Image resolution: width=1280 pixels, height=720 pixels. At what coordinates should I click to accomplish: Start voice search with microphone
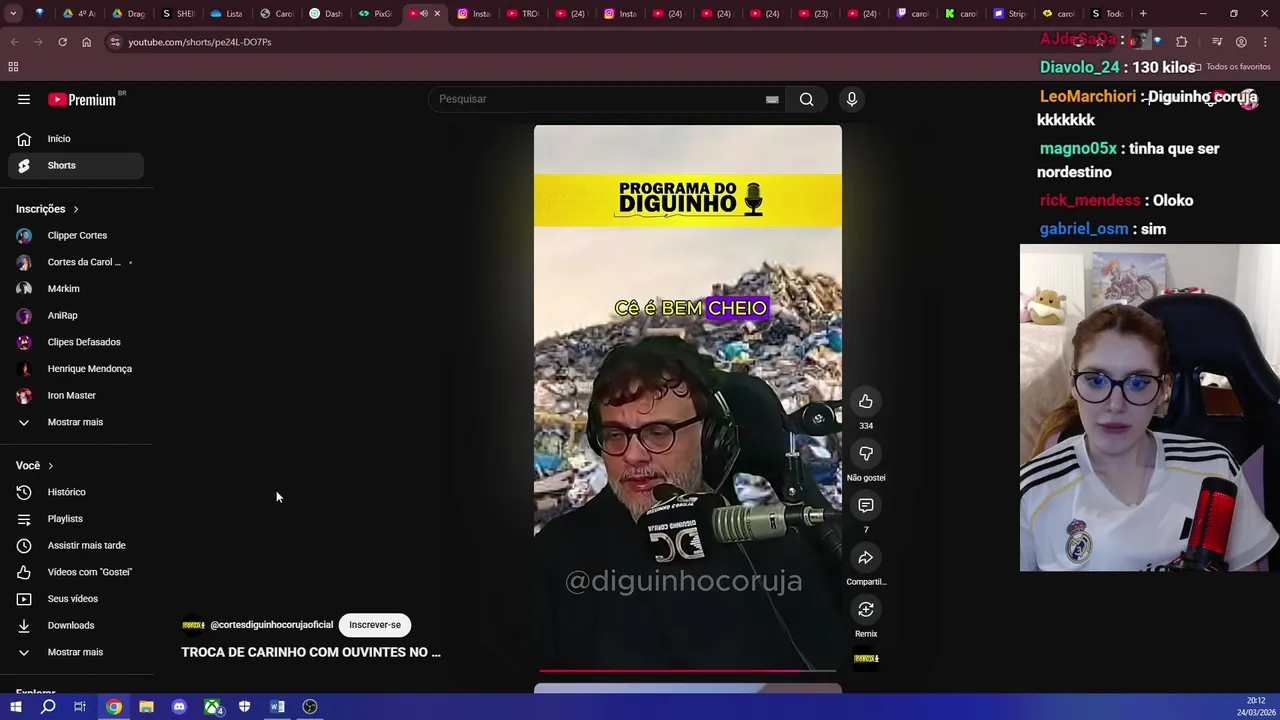[x=852, y=99]
